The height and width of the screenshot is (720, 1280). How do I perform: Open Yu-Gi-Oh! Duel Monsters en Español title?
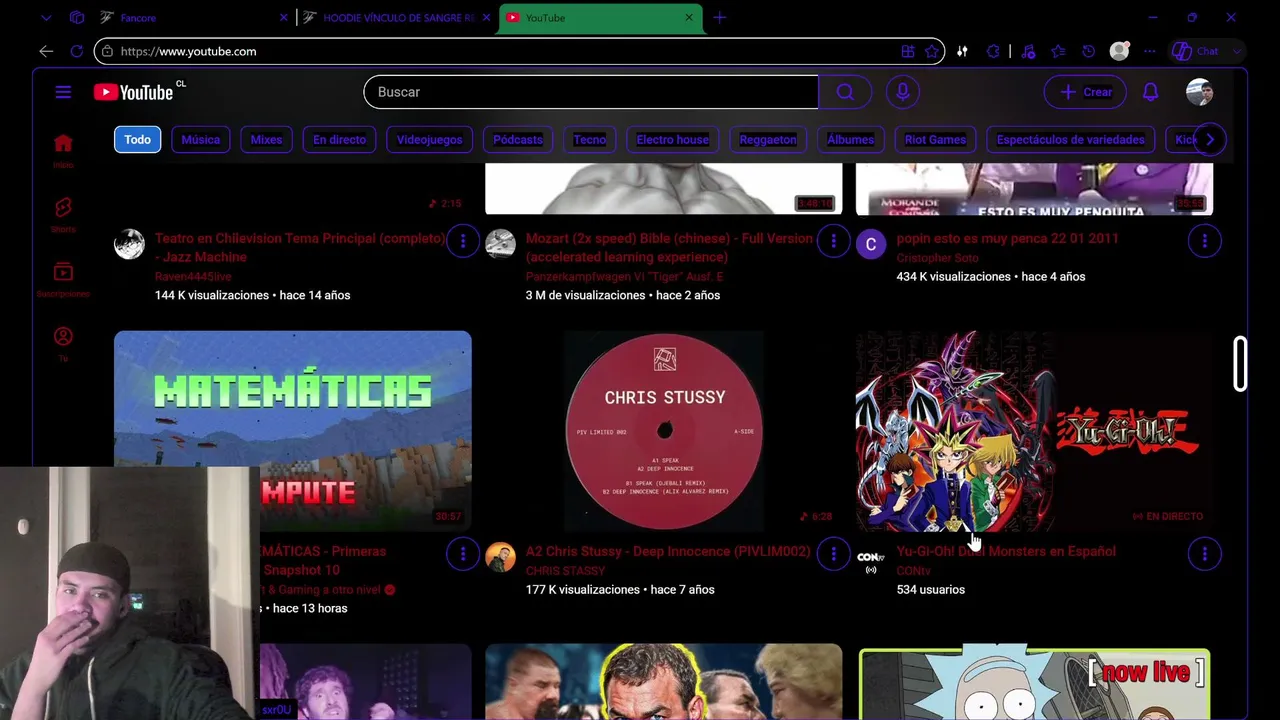click(x=1006, y=551)
